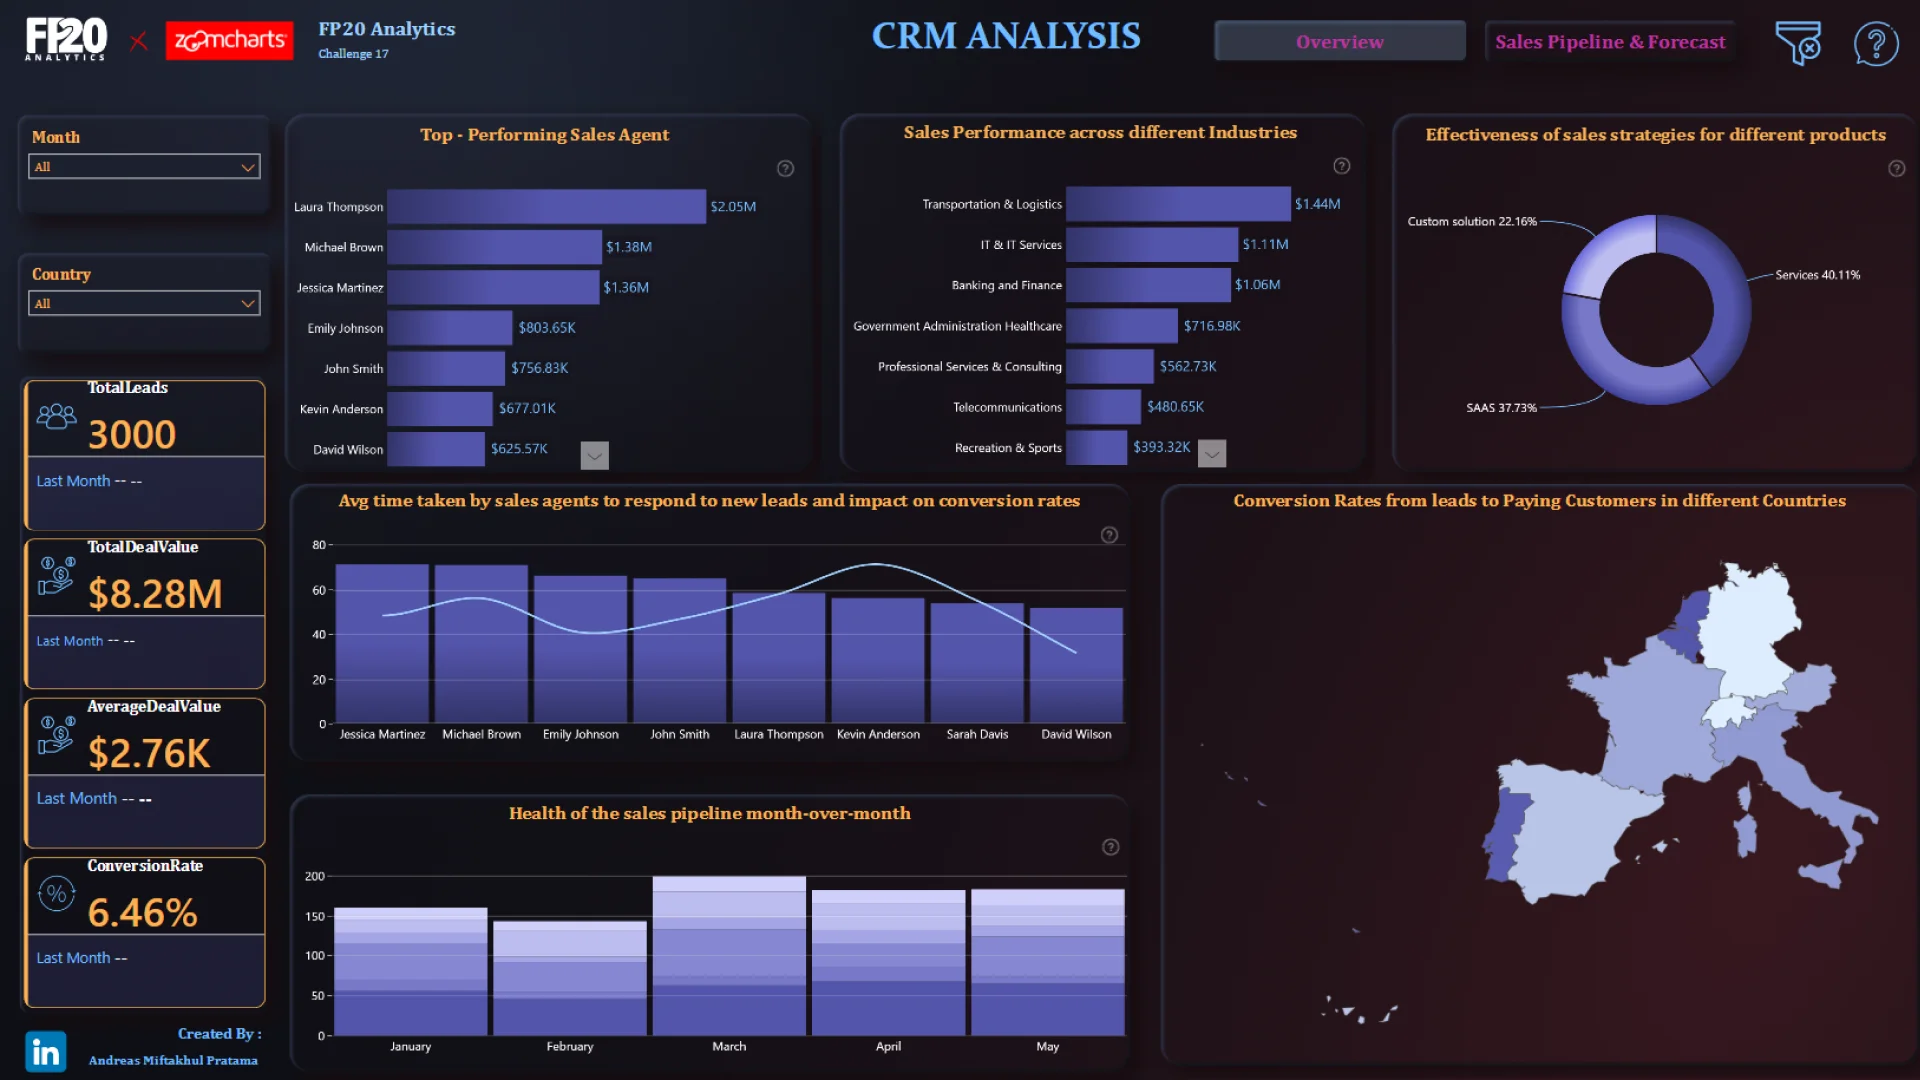Click the $8.28M Total Deal Value
Screen dimensions: 1920x1080
[x=155, y=593]
